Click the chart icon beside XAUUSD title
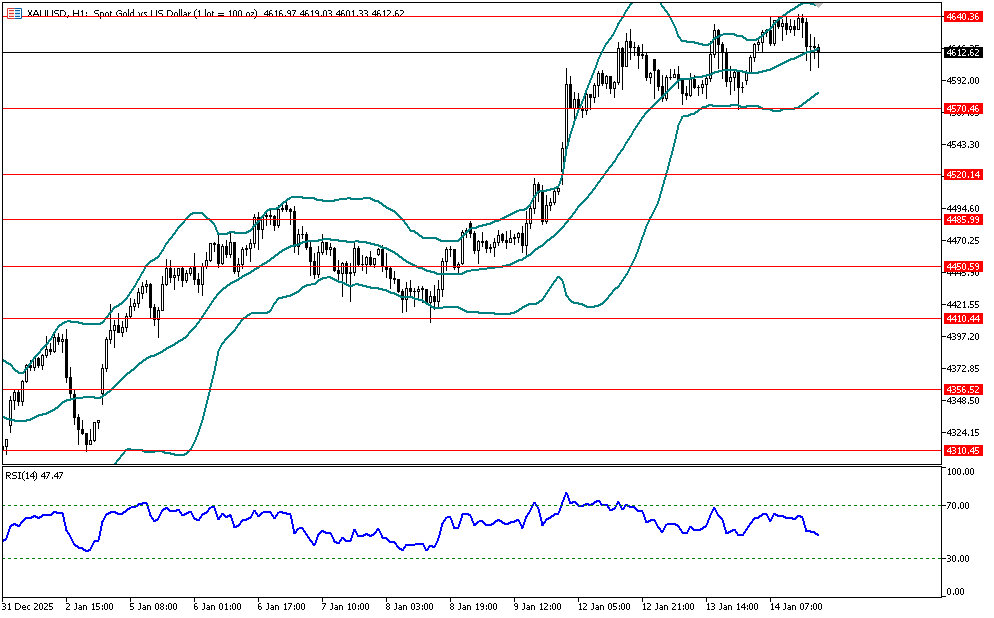This screenshot has width=994, height=618. point(14,11)
